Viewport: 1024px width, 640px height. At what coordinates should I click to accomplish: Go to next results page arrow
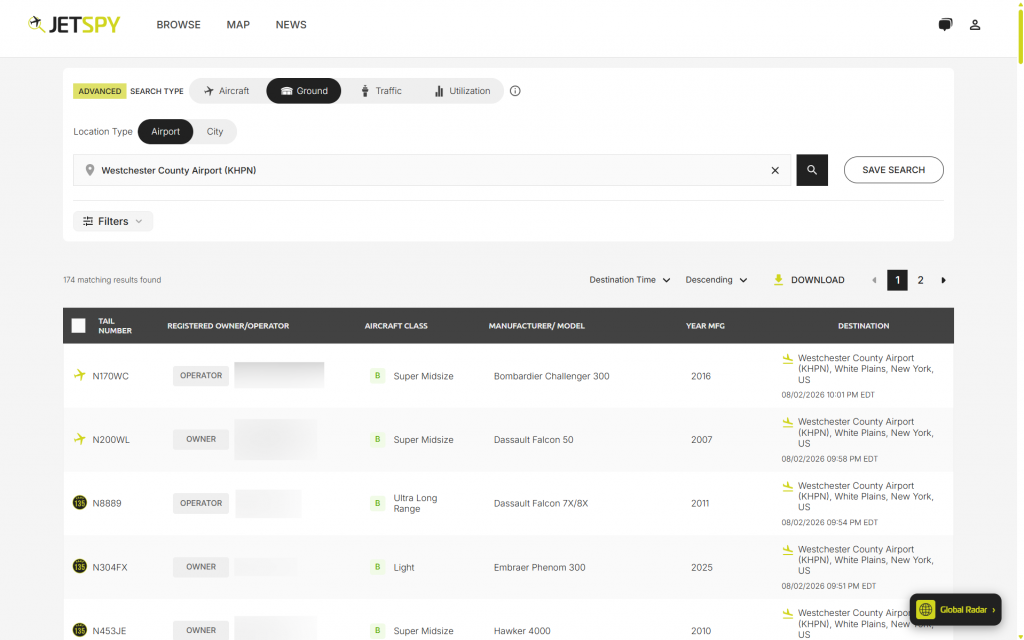coord(943,280)
